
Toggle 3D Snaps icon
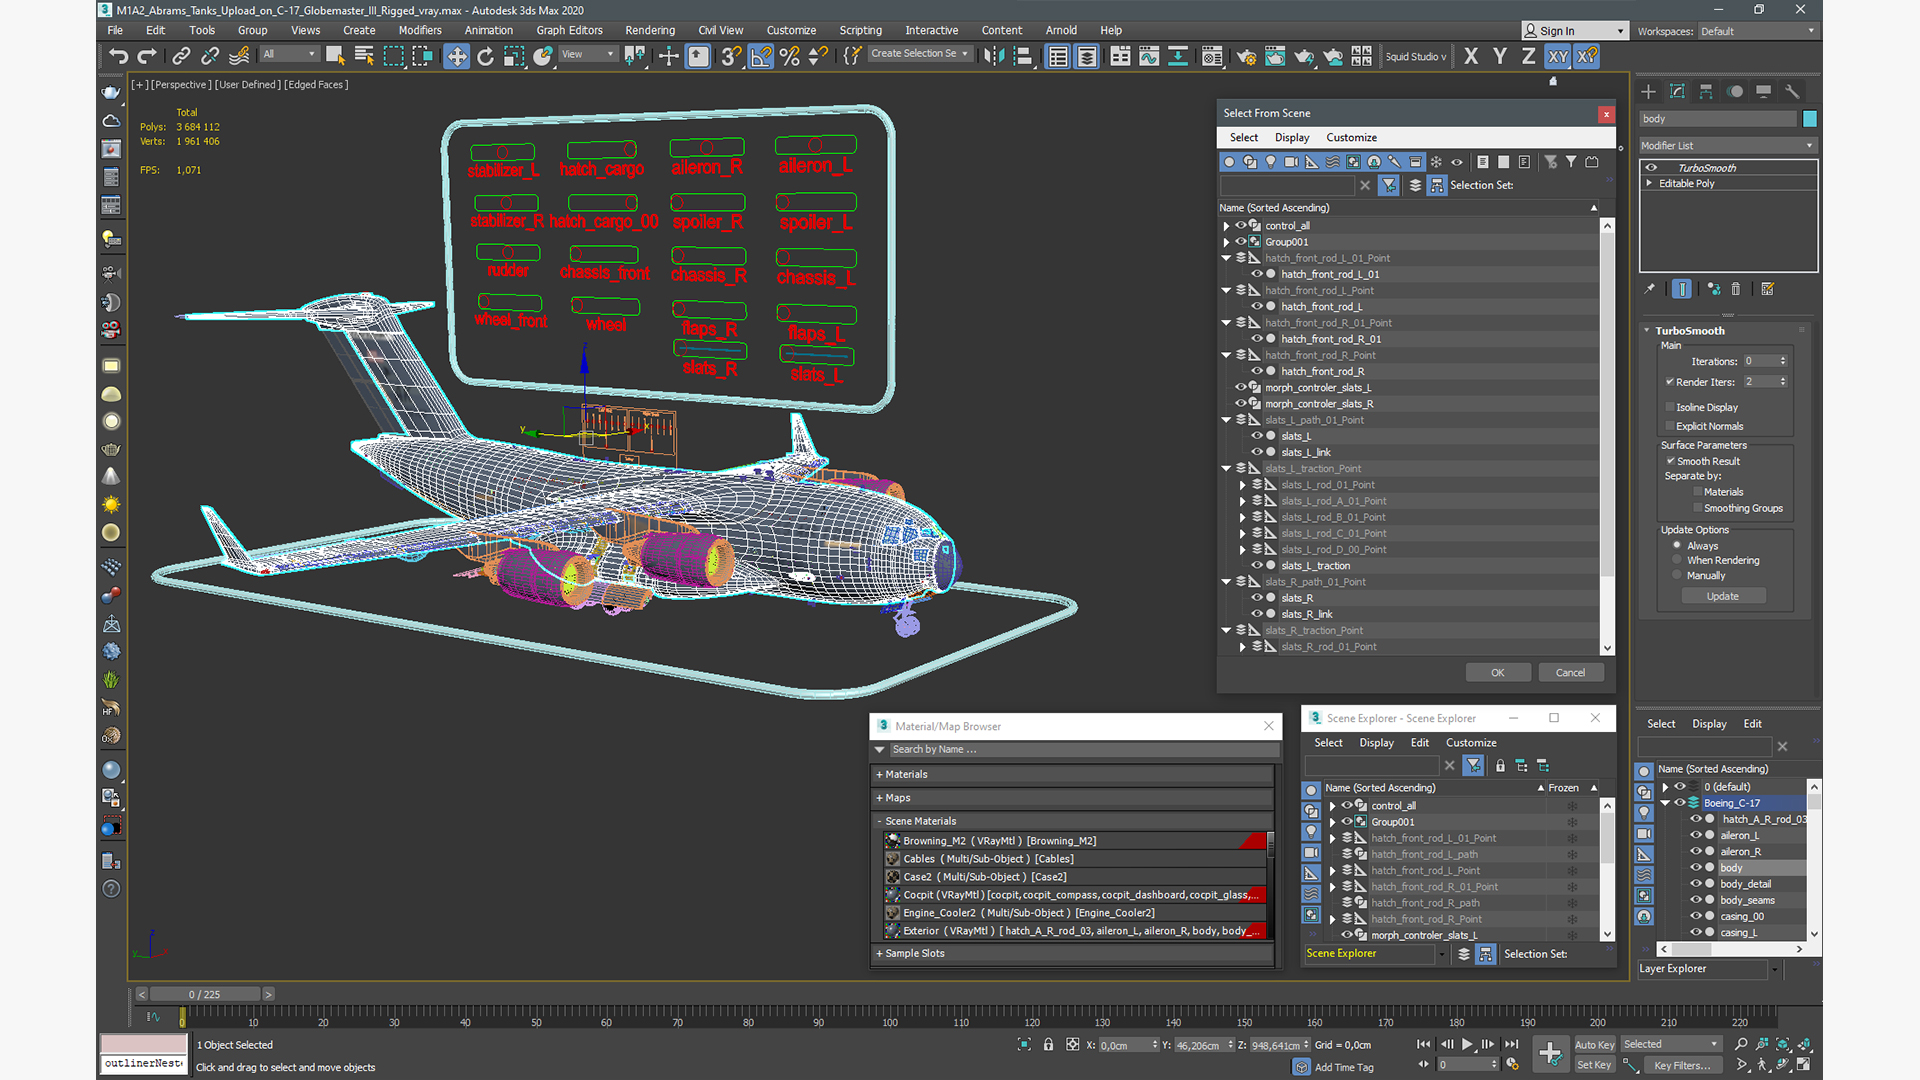[731, 56]
